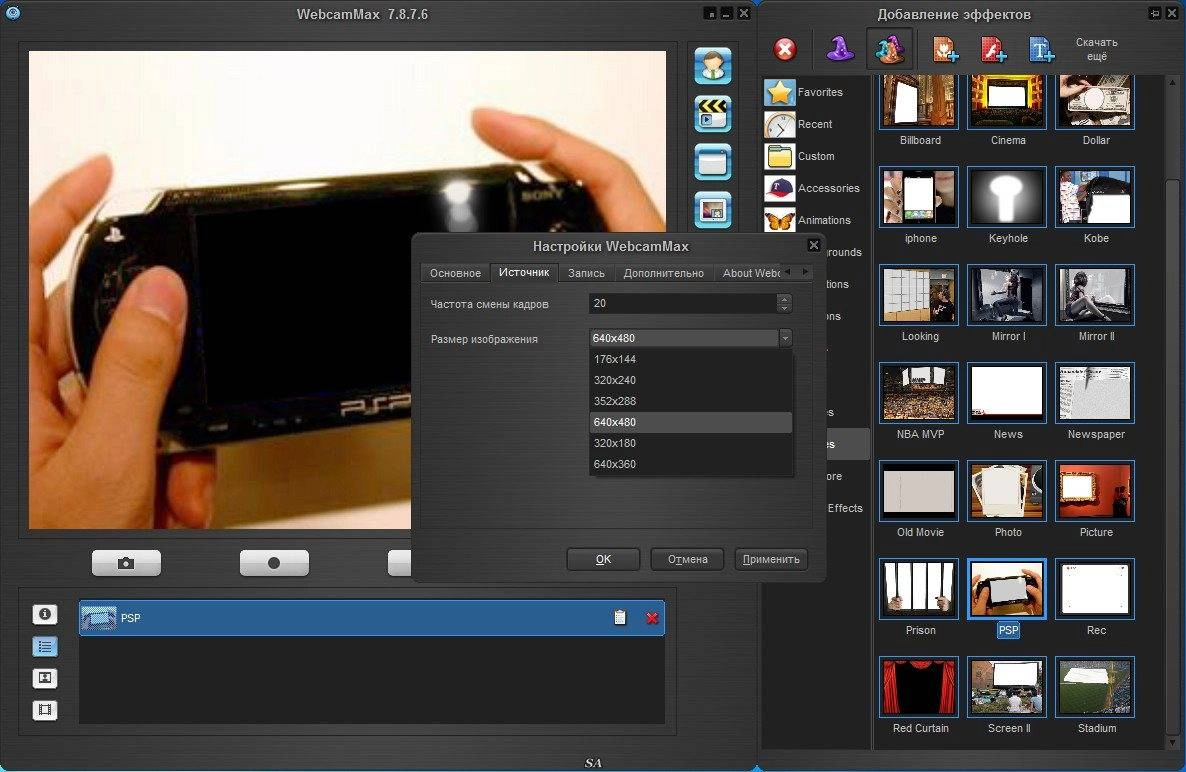1186x772 pixels.
Task: Increase frame rate with up stepper
Action: pyautogui.click(x=784, y=298)
